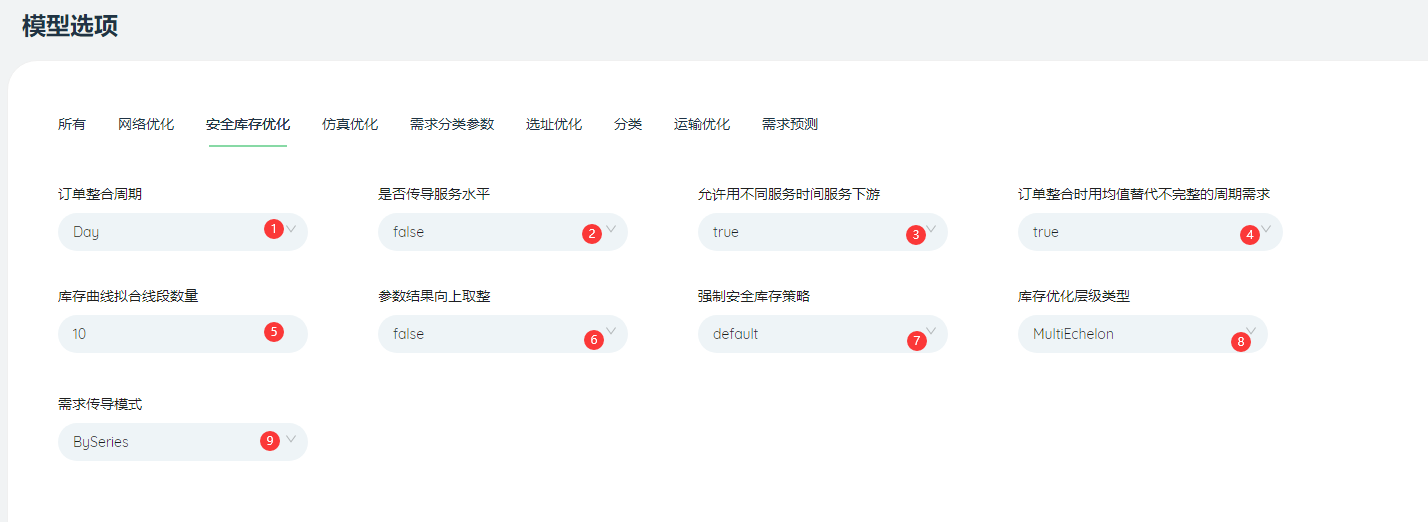Viewport: 1428px width, 522px height.
Task: Open the 需求分类参数 tab
Action: pyautogui.click(x=452, y=125)
